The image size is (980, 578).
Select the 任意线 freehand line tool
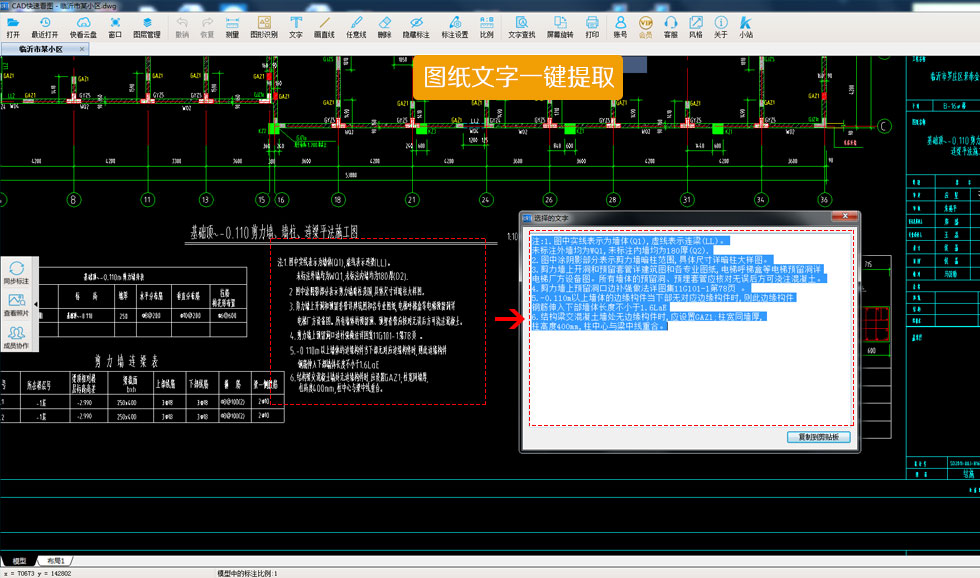point(356,25)
